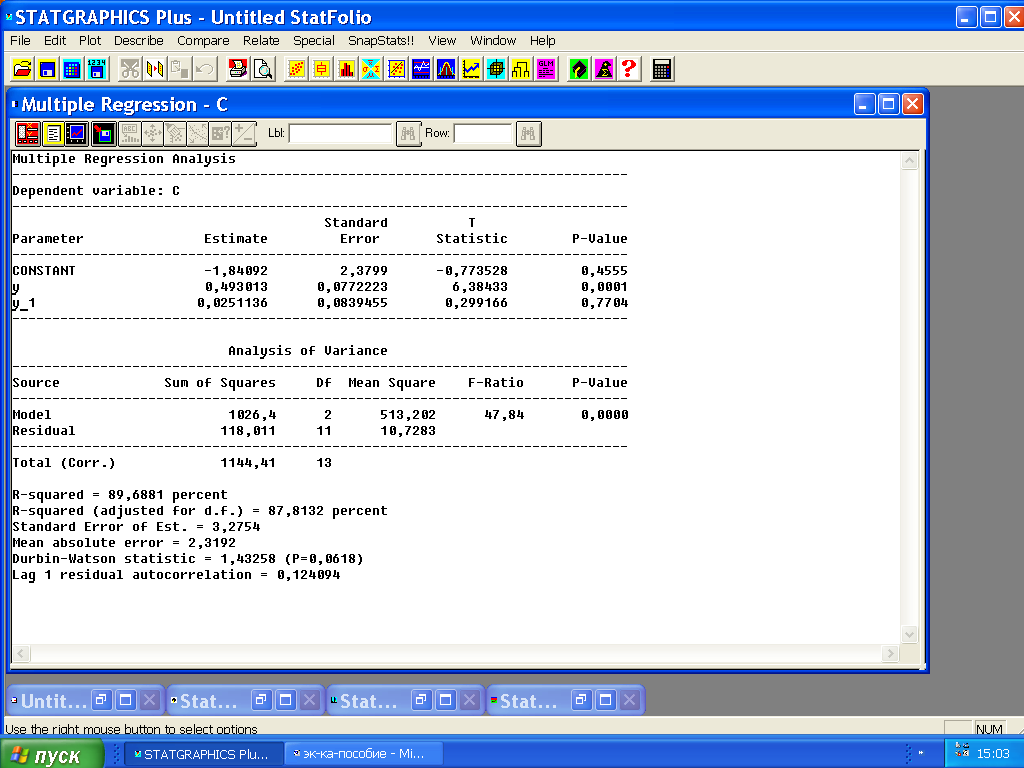Print using the printer icon
The width and height of the screenshot is (1024, 768).
(x=238, y=69)
